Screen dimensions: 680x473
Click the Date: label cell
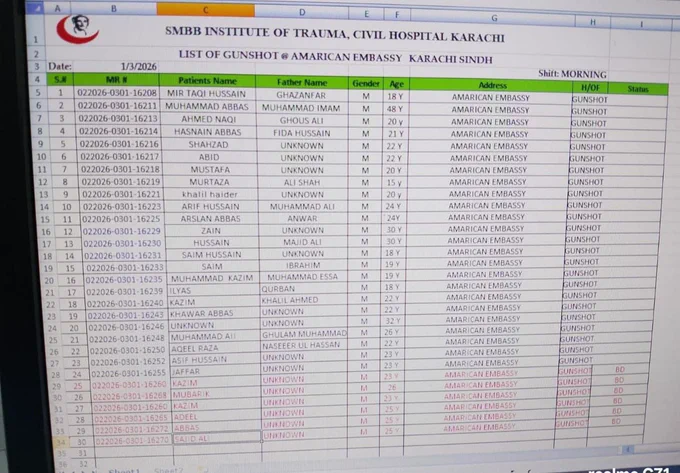(x=60, y=66)
